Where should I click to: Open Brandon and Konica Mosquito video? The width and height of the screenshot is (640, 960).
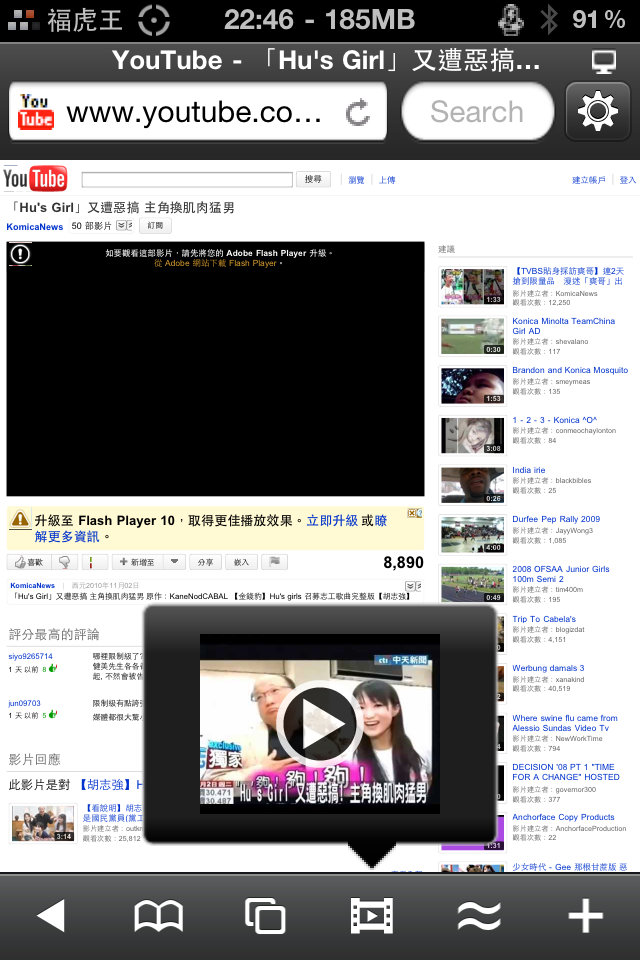(570, 370)
